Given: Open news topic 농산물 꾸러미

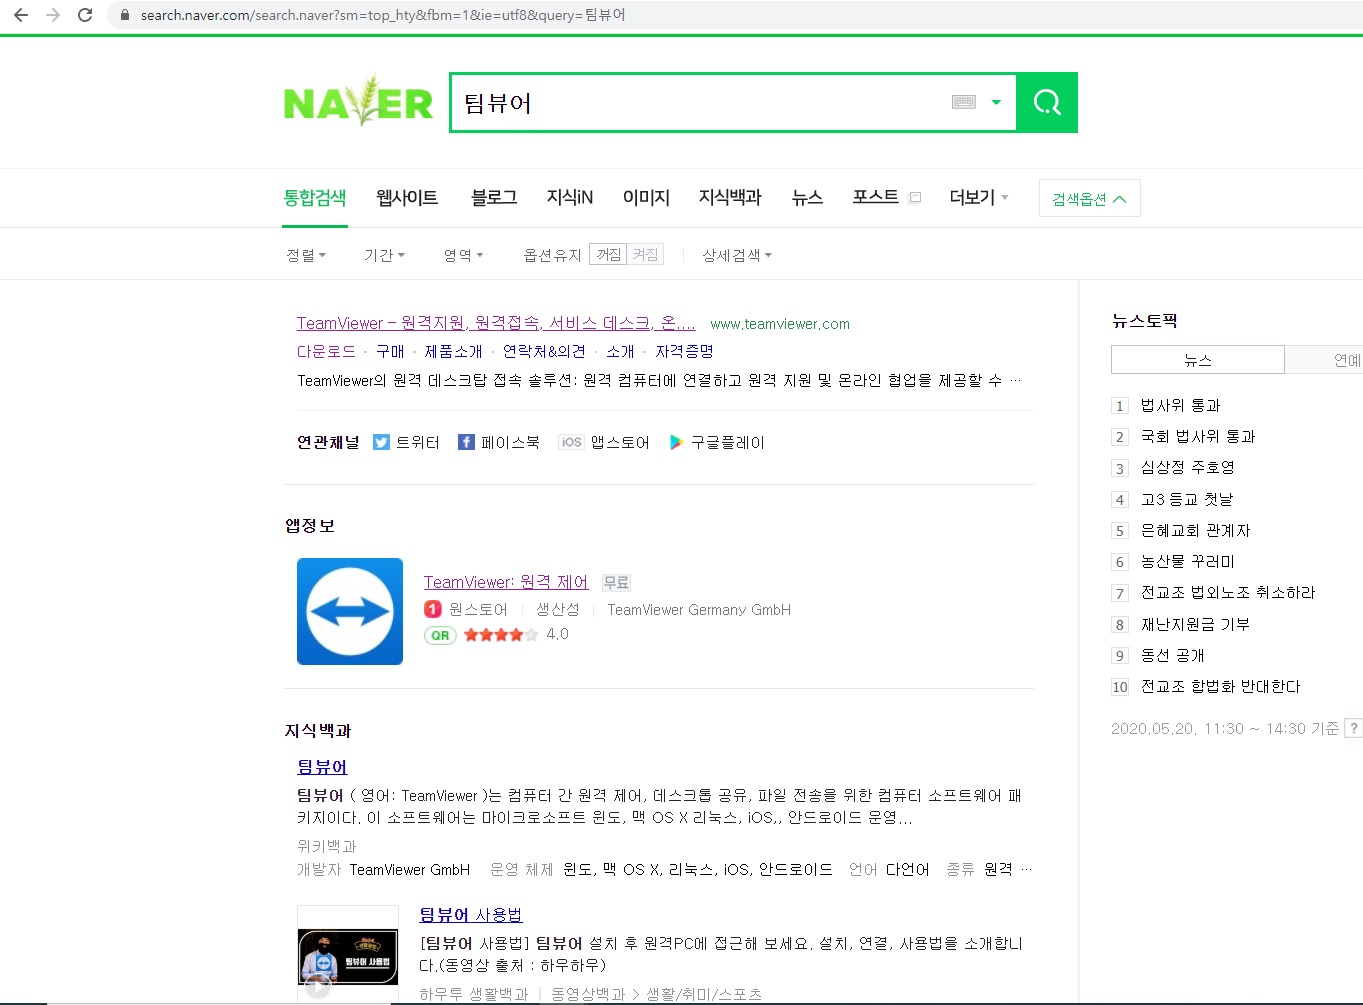Looking at the screenshot, I should (1188, 561).
